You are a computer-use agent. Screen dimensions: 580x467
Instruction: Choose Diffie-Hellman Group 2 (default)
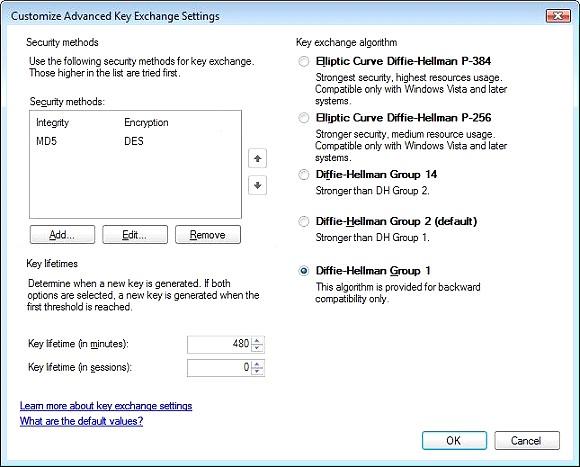coord(303,221)
